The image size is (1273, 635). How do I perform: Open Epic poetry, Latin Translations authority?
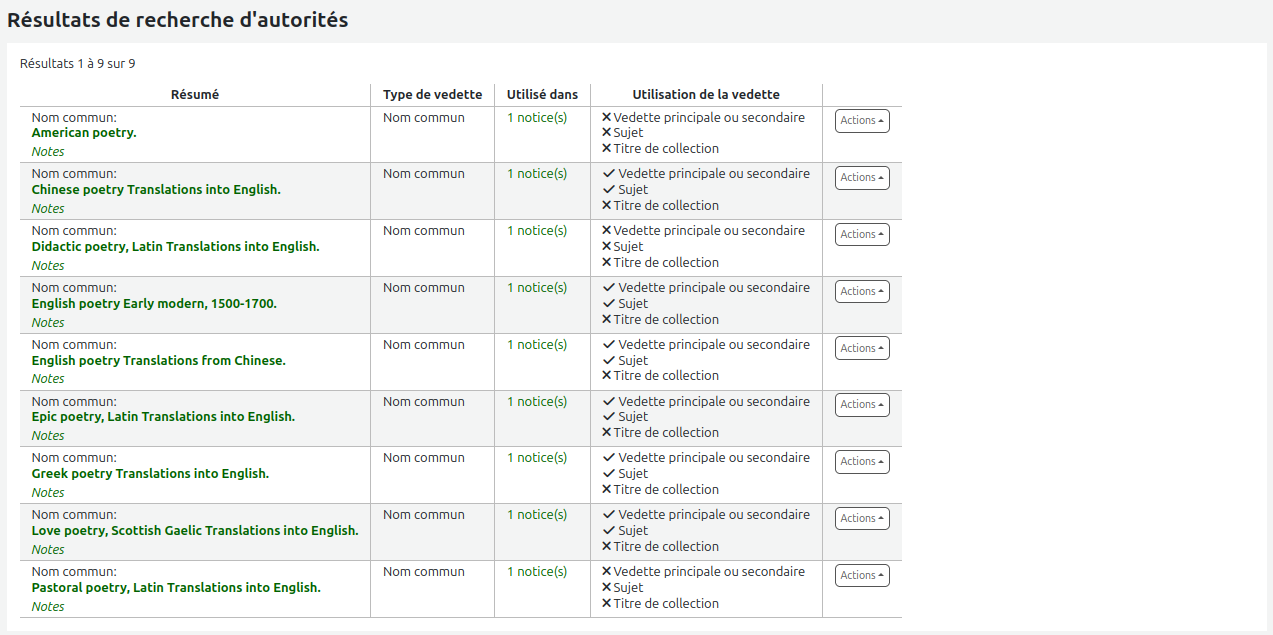coord(163,417)
